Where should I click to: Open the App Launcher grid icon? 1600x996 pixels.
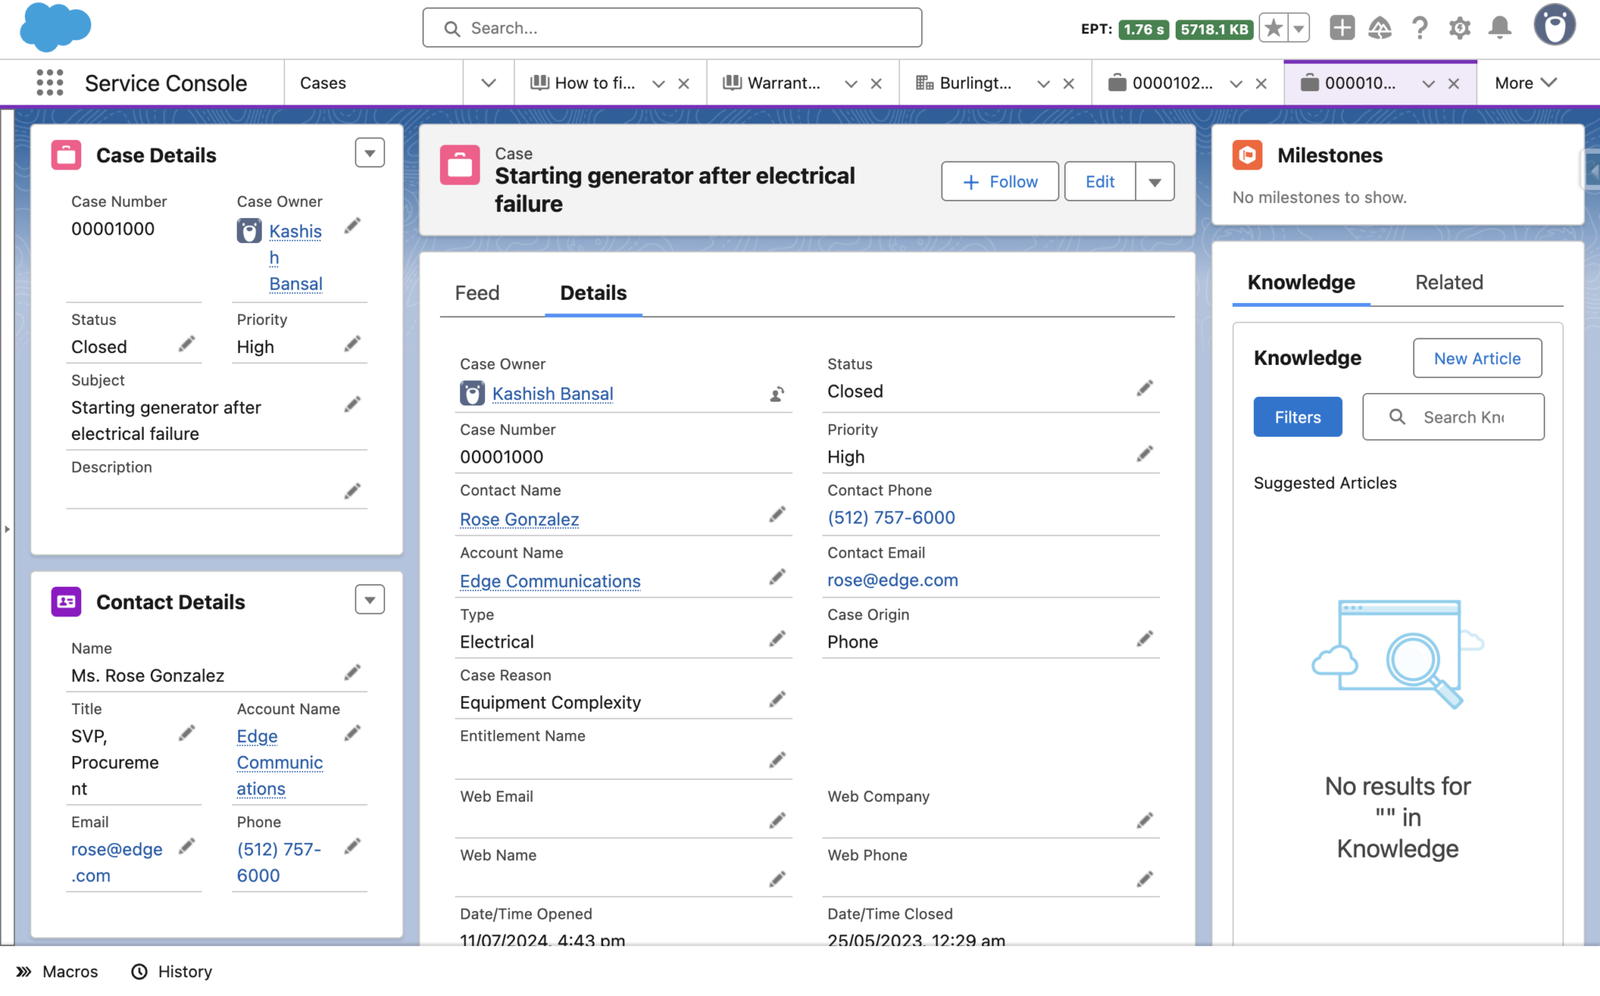point(49,82)
